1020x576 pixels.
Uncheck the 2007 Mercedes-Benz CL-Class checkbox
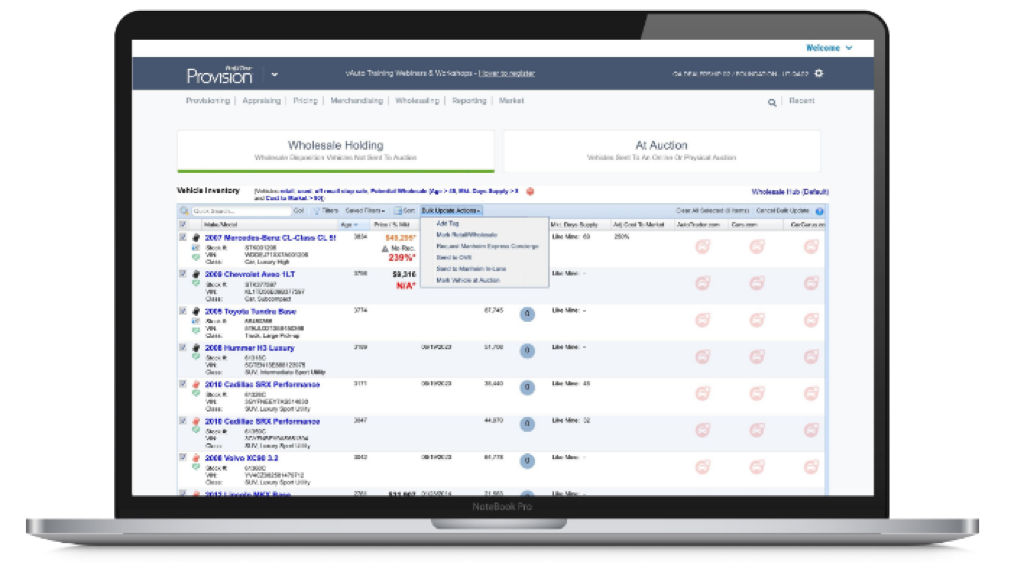[182, 238]
